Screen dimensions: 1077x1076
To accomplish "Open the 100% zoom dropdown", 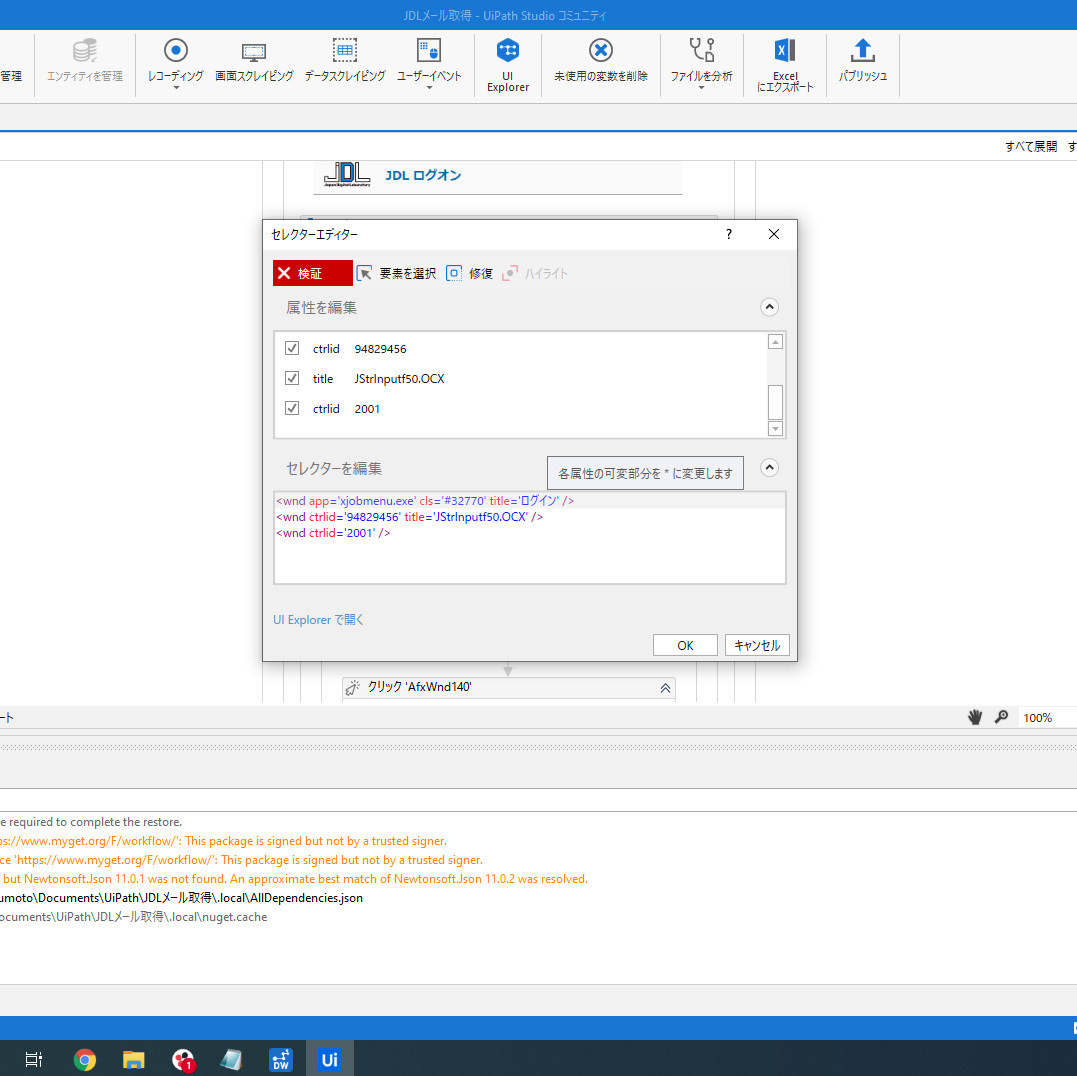I will (1045, 718).
